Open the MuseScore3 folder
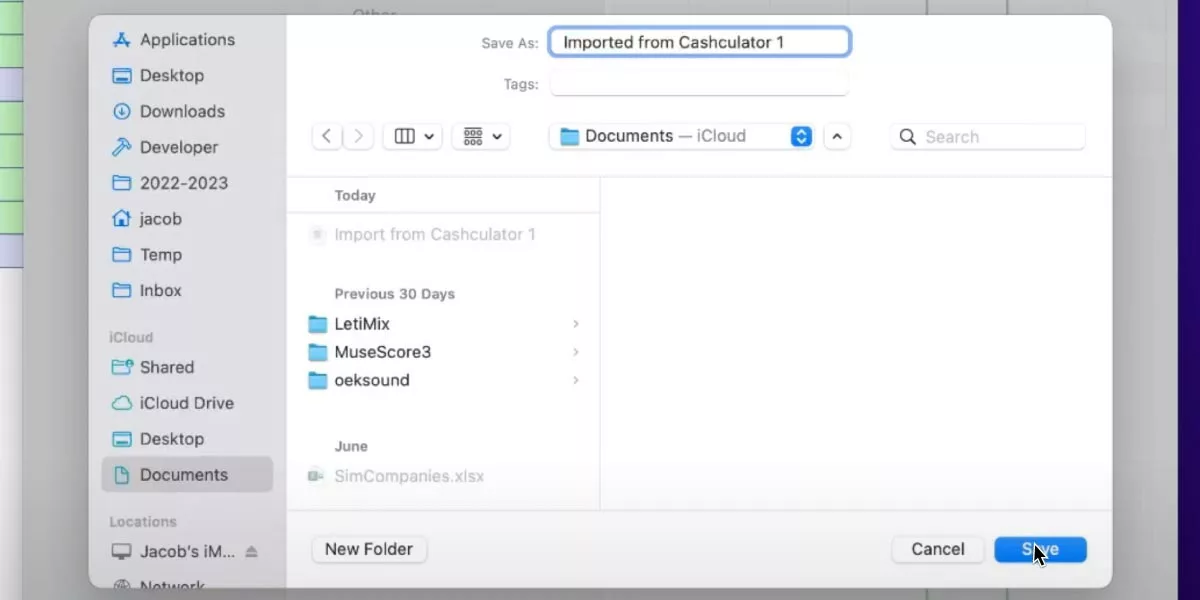This screenshot has height=600, width=1200. click(x=443, y=352)
